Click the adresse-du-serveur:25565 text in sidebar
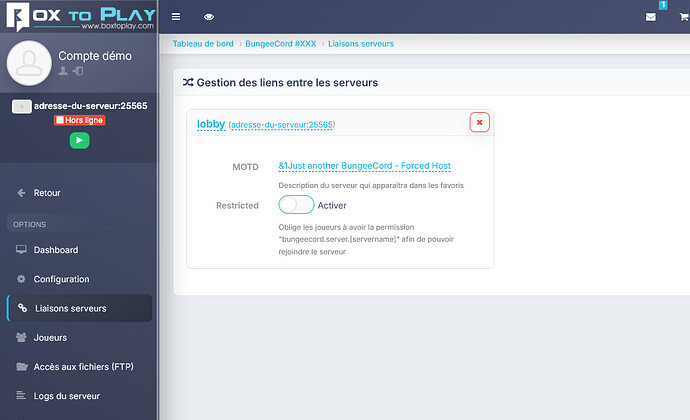The width and height of the screenshot is (690, 420). click(x=91, y=106)
